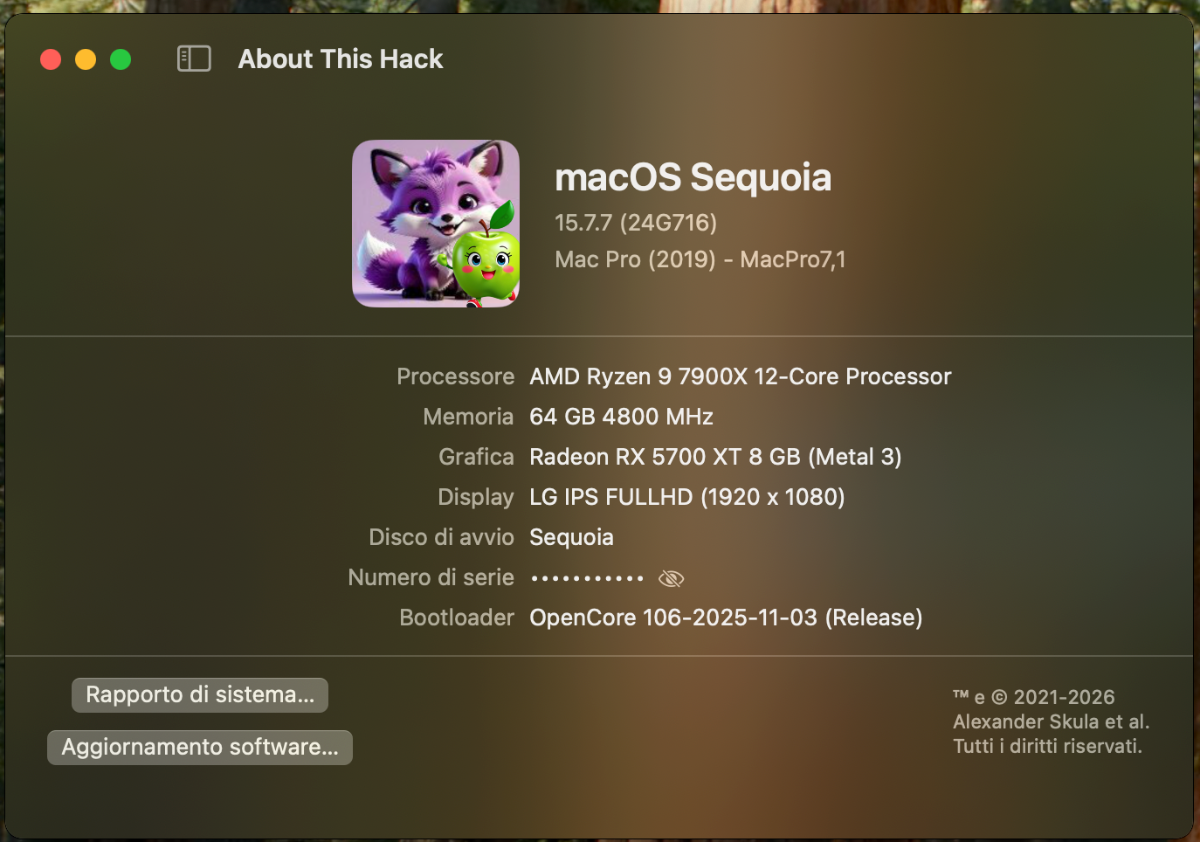Minimize the window with yellow button
The width and height of the screenshot is (1200, 842).
click(x=85, y=60)
